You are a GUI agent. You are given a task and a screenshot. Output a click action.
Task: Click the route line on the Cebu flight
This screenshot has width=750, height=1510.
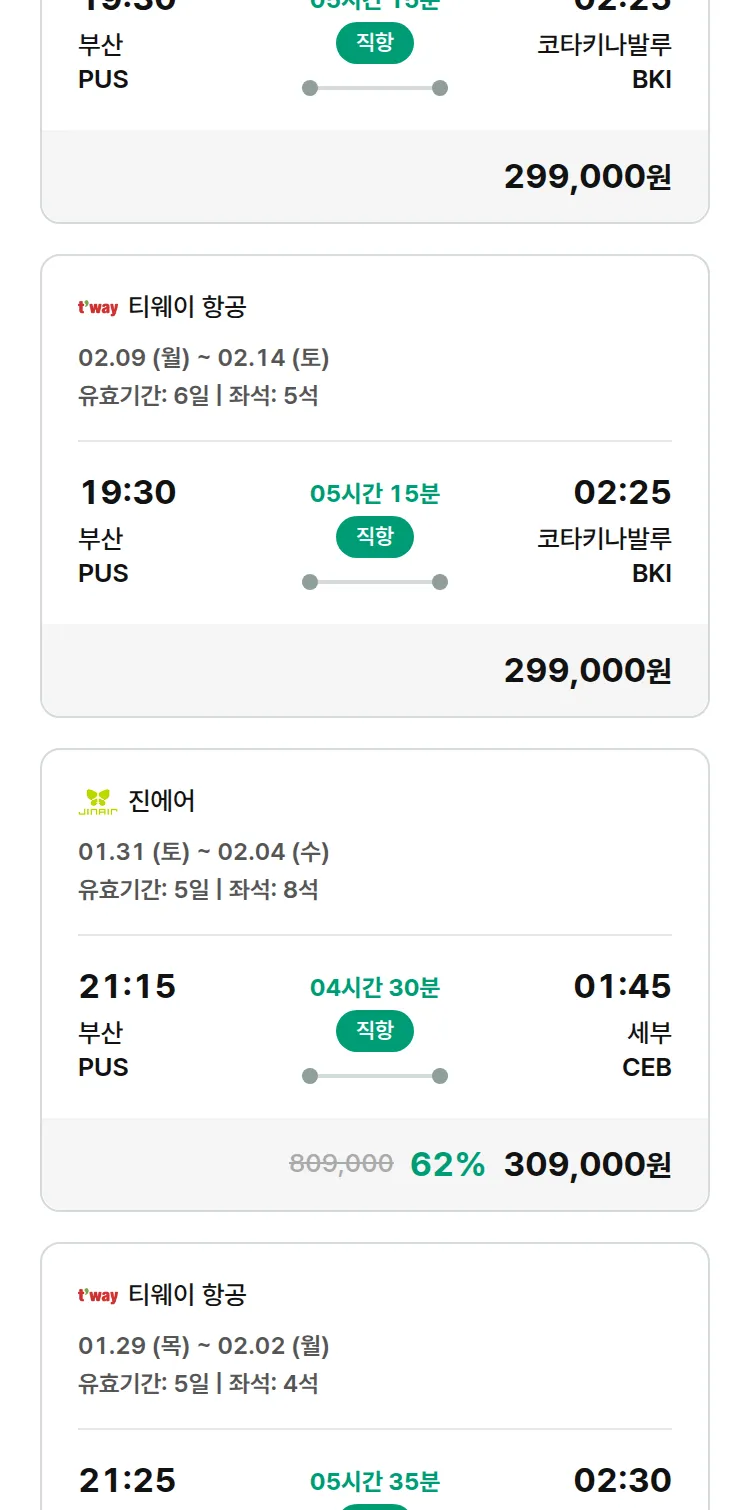375,1076
